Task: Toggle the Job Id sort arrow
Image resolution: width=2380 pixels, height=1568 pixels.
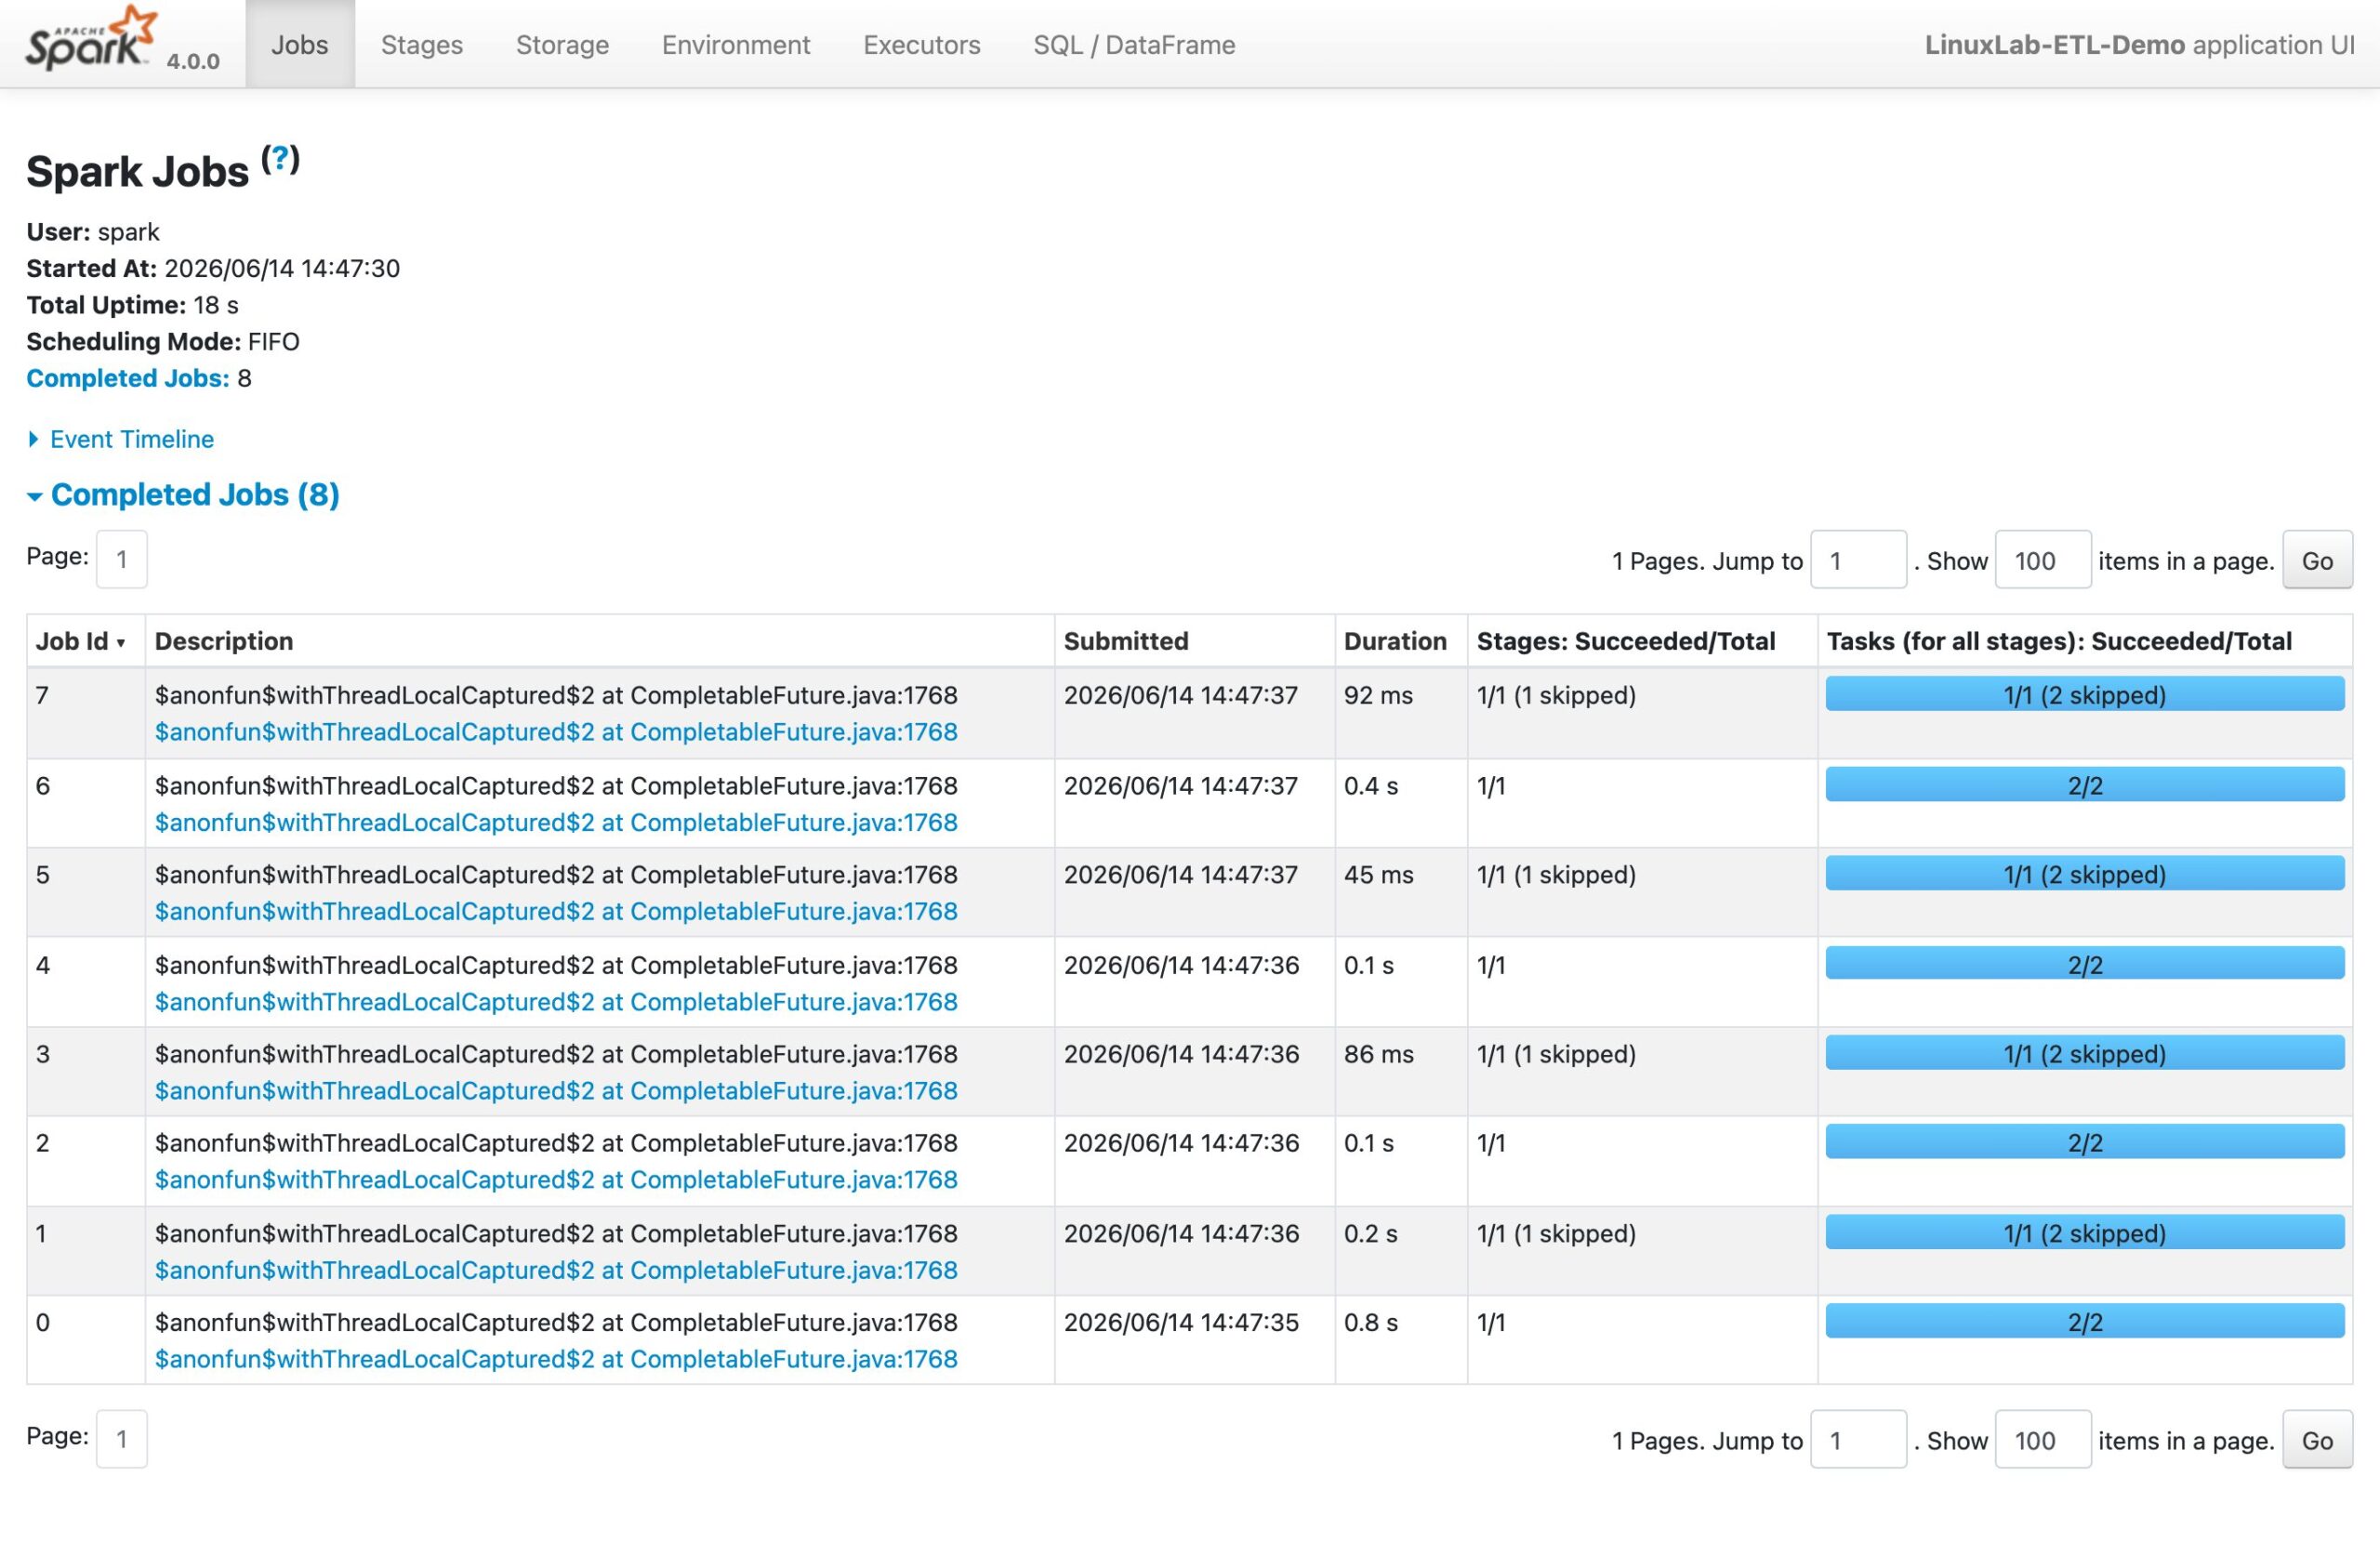Action: (121, 643)
